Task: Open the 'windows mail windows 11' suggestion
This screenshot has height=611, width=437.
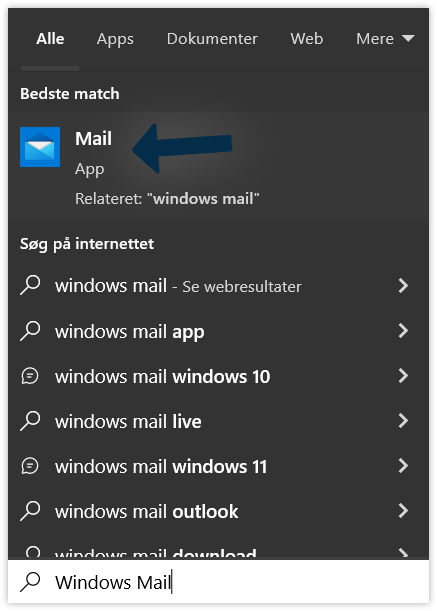Action: [218, 466]
